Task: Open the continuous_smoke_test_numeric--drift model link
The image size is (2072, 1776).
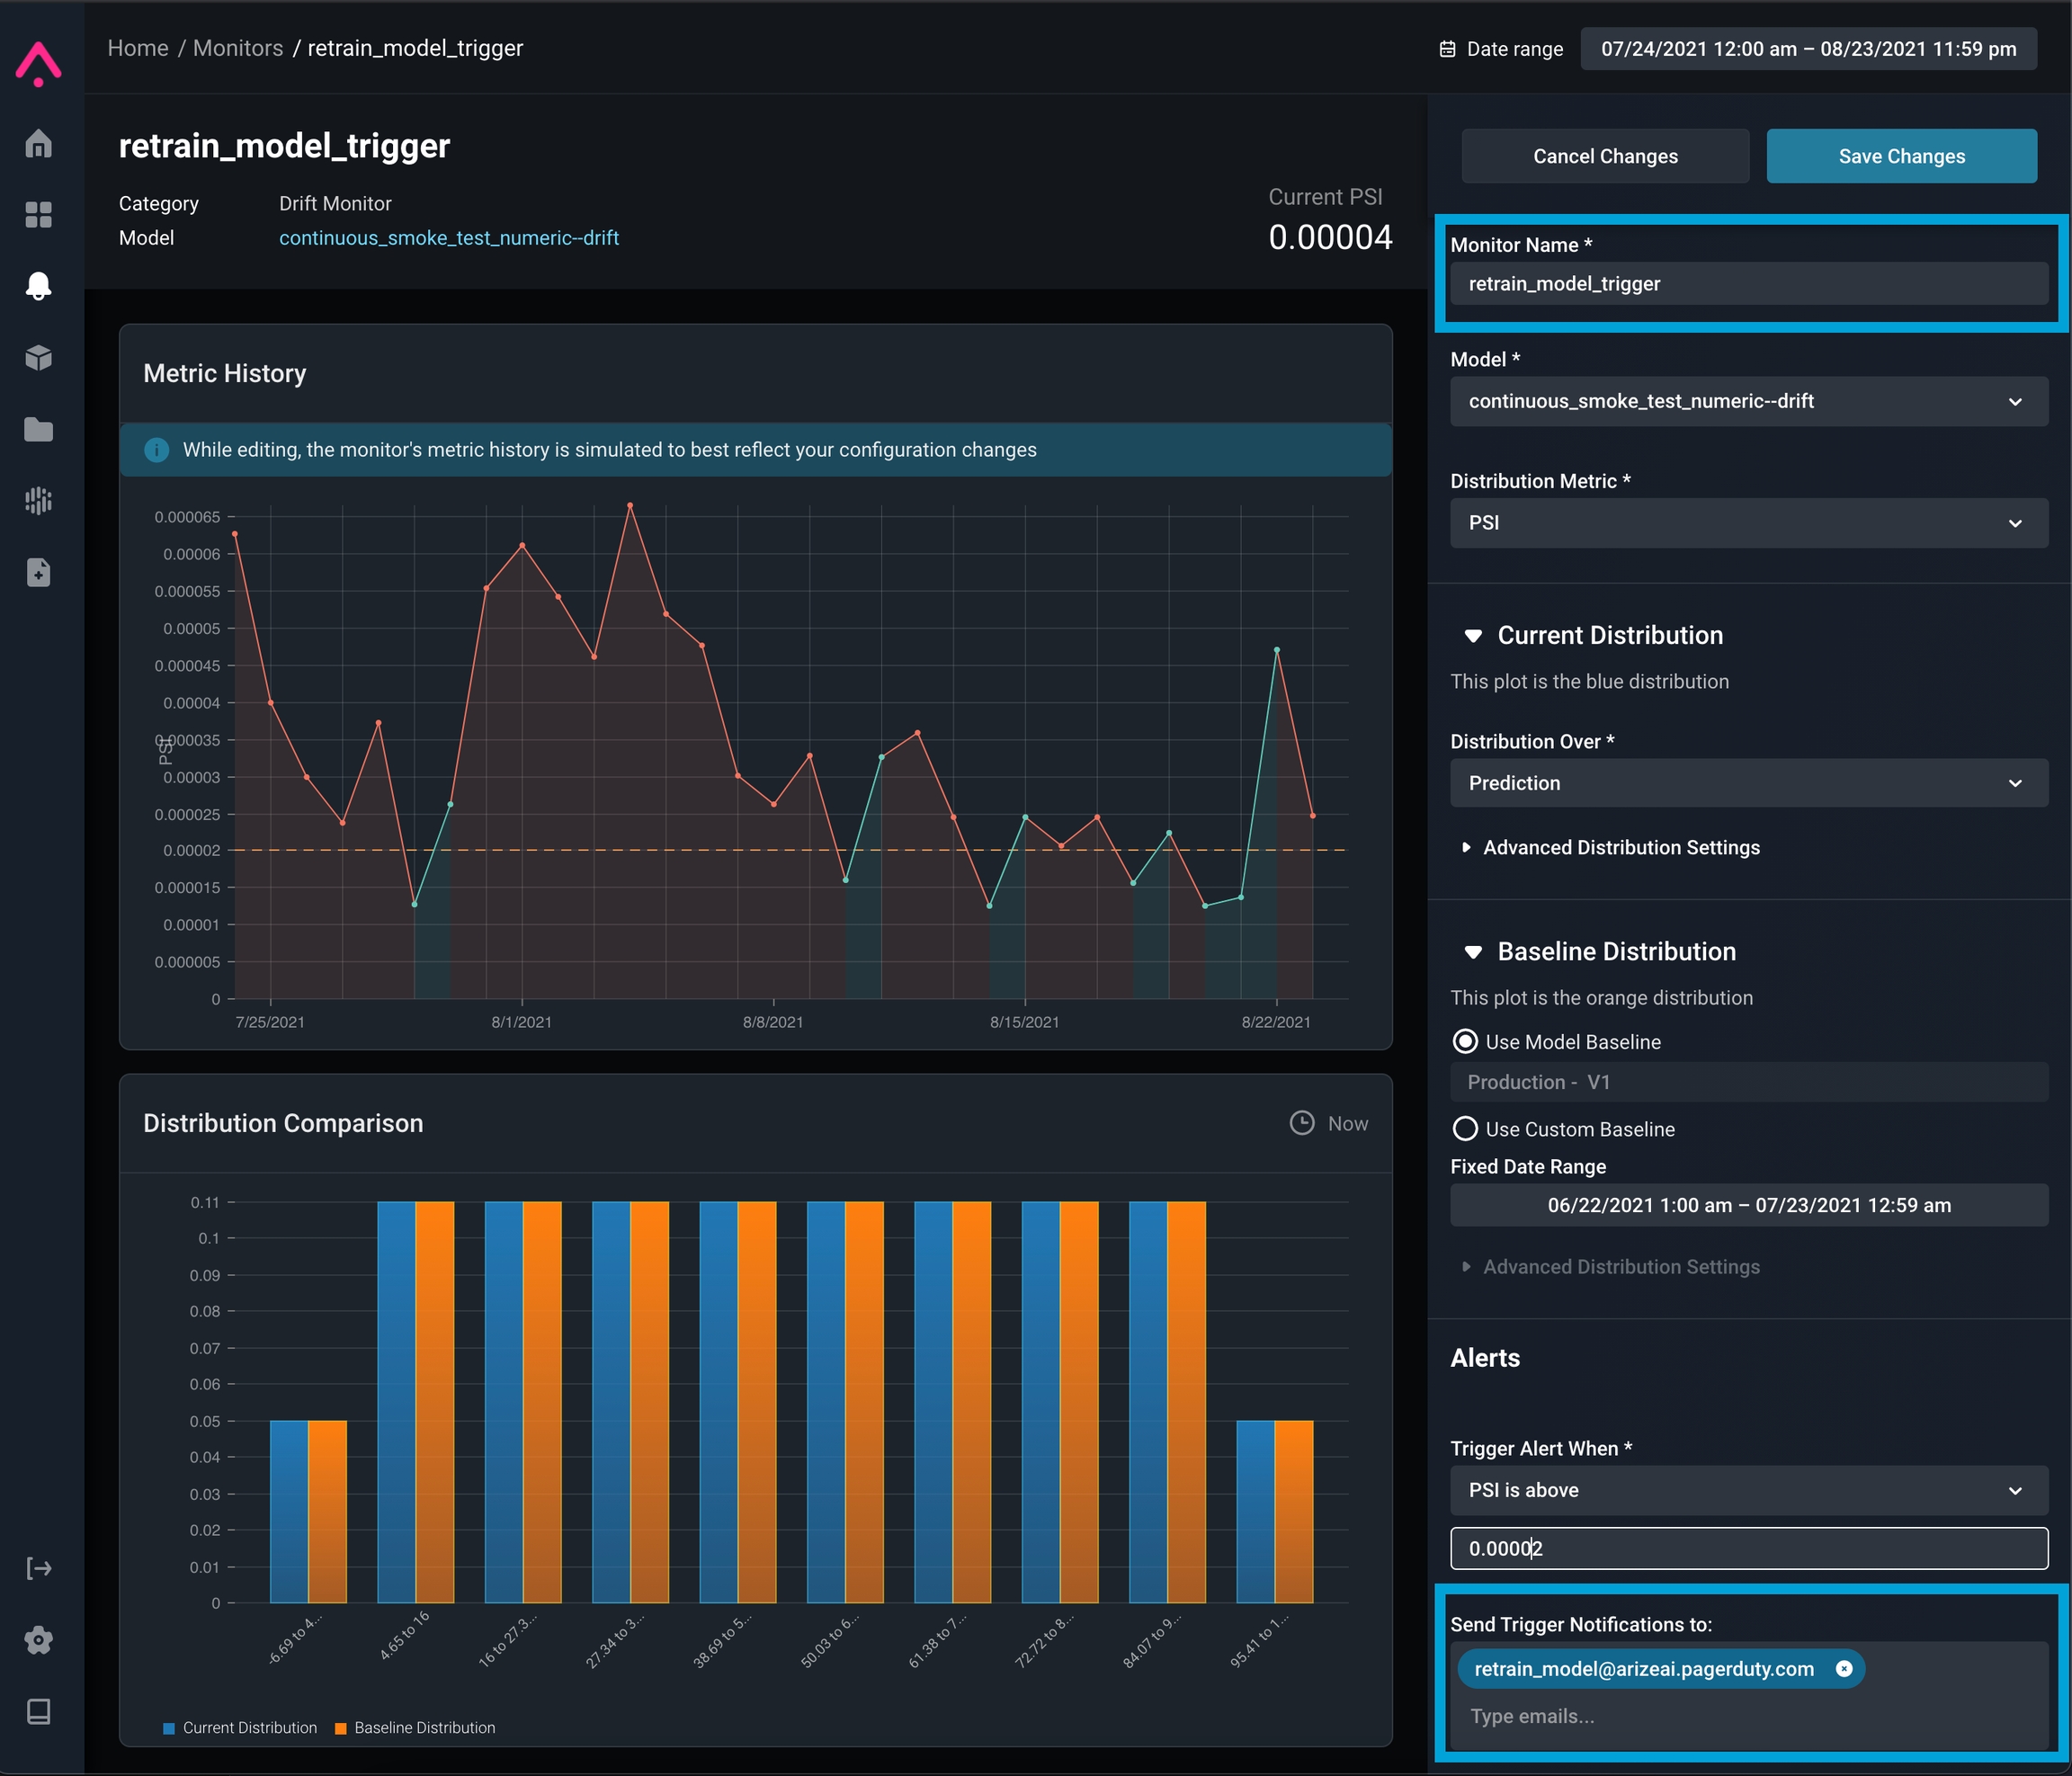Action: tap(449, 238)
